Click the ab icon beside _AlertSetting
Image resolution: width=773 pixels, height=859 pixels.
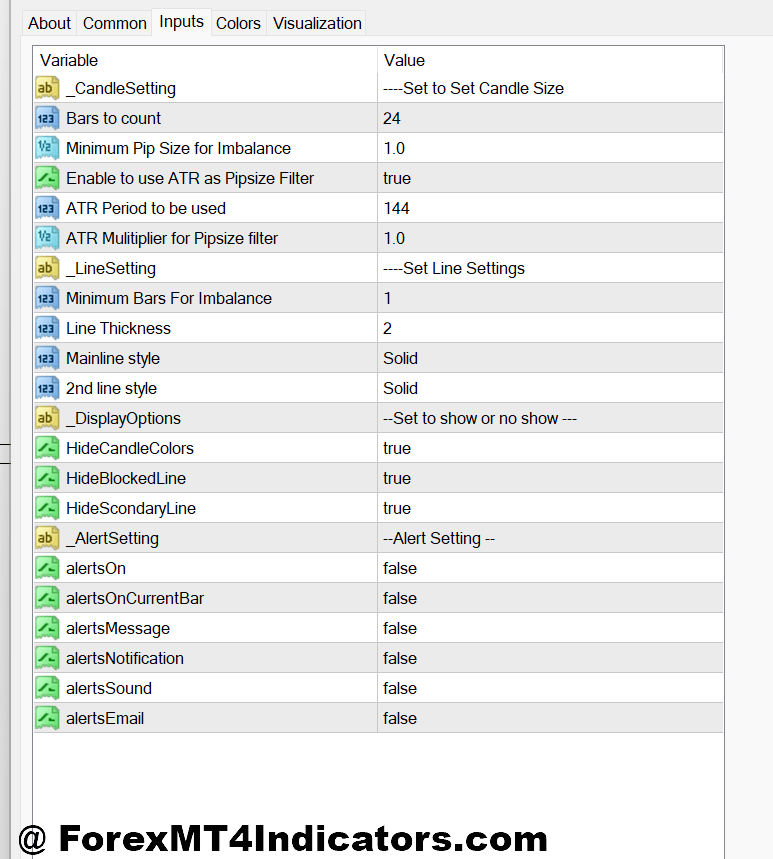(x=47, y=538)
